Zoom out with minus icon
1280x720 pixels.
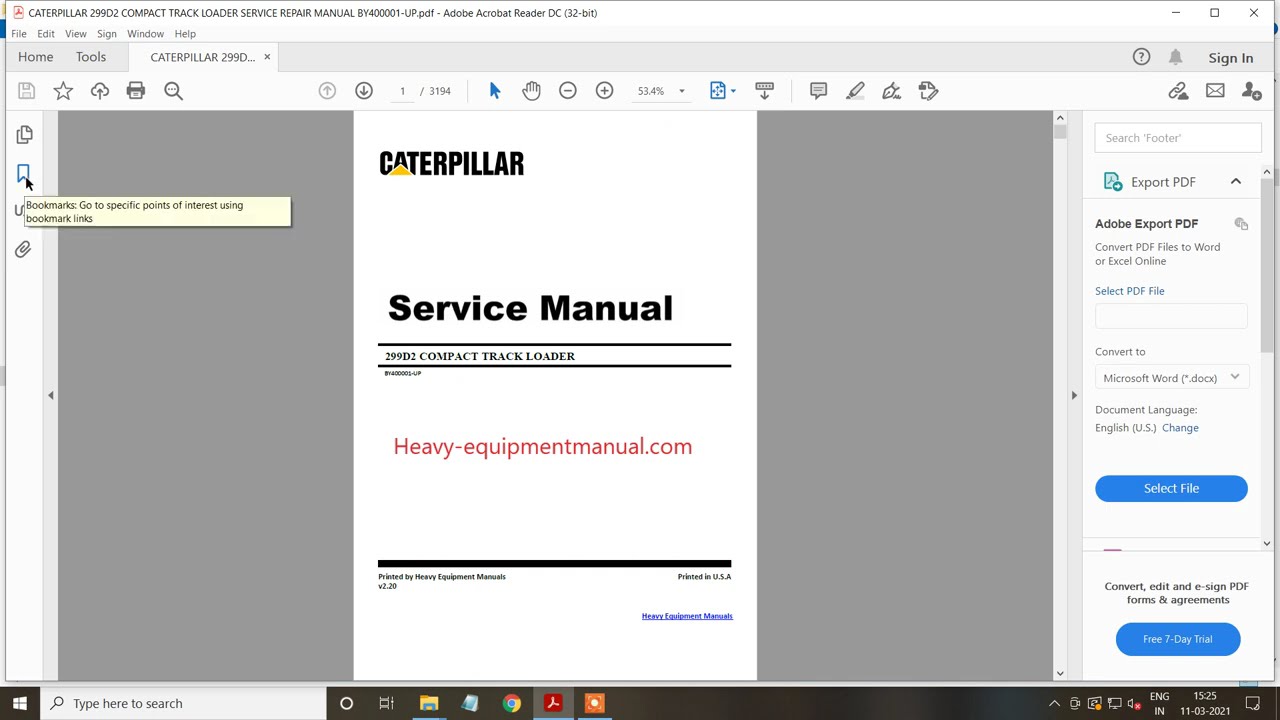click(568, 91)
